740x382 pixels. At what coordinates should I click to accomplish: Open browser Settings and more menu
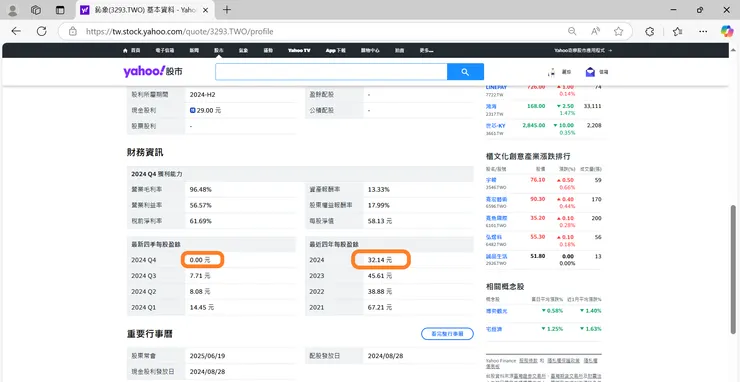tap(703, 31)
